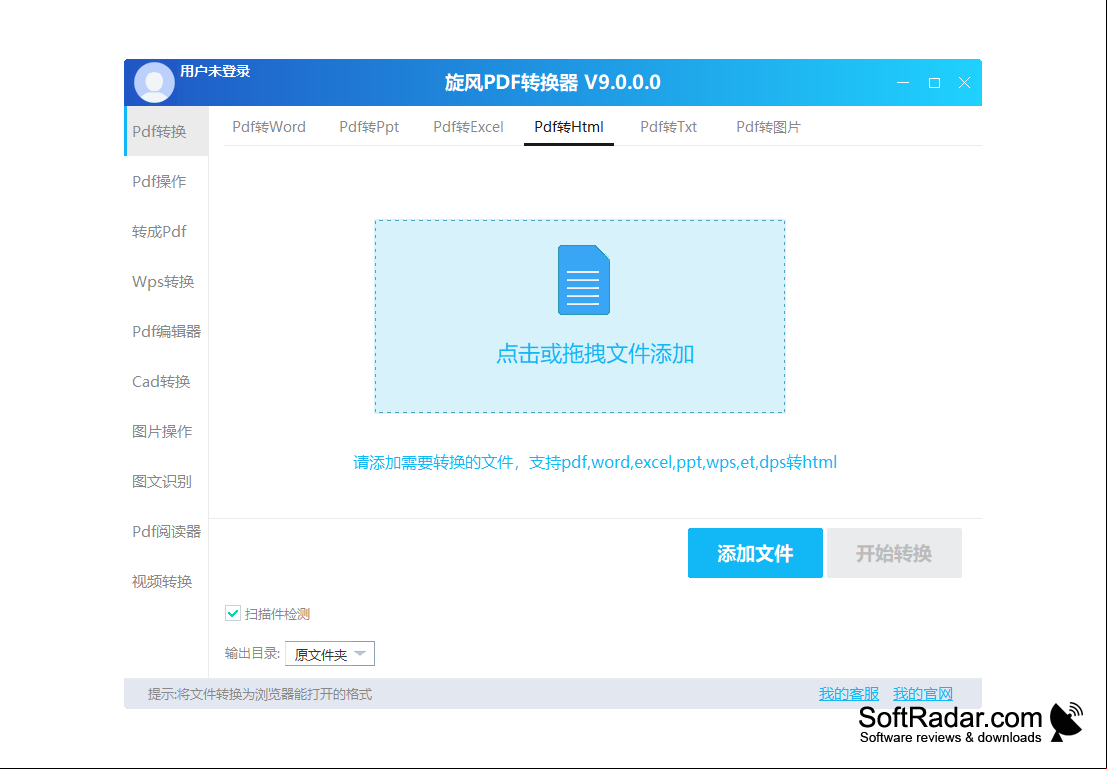The width and height of the screenshot is (1107, 769).
Task: Open Wps转换 in the sidebar
Action: pyautogui.click(x=163, y=282)
